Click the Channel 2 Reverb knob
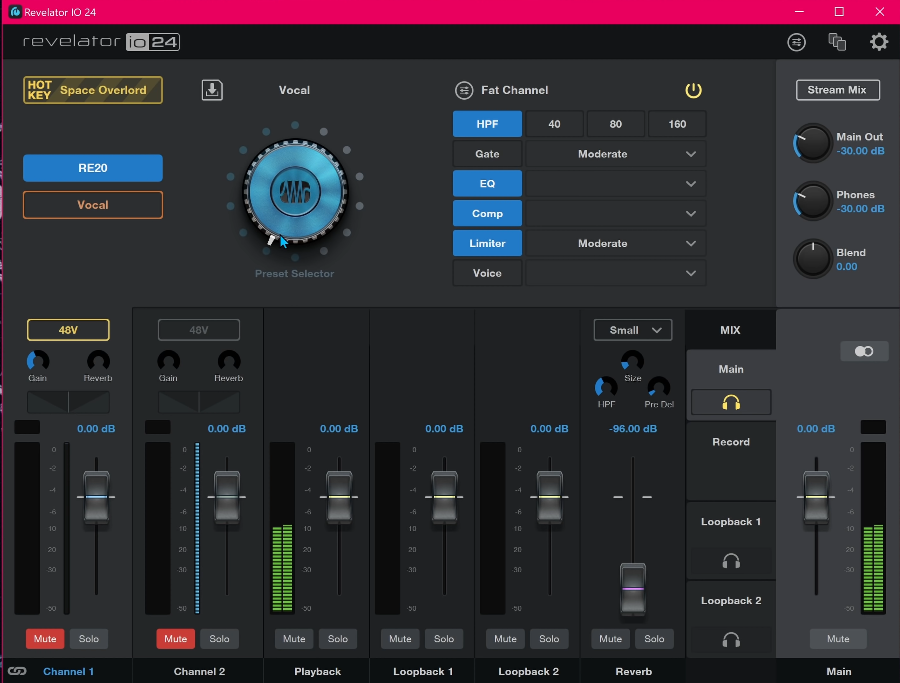 coord(229,361)
